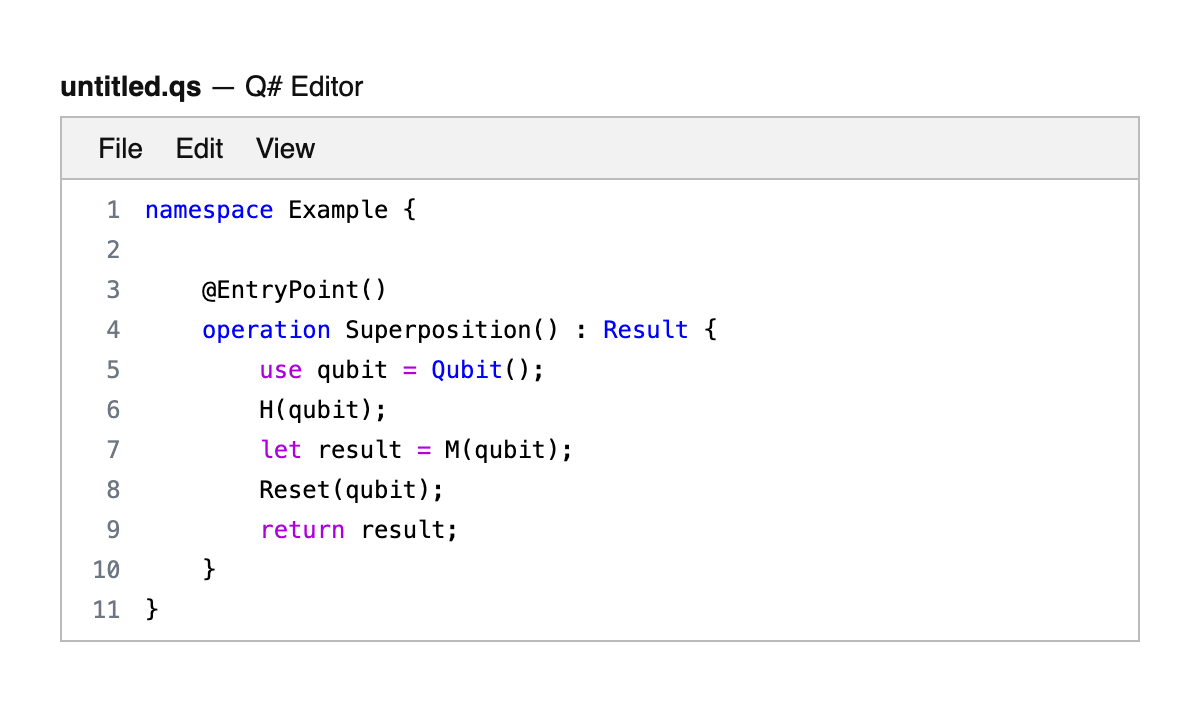The image size is (1200, 710).
Task: Place cursor on the Reset(qubit) statement
Action: [x=350, y=490]
